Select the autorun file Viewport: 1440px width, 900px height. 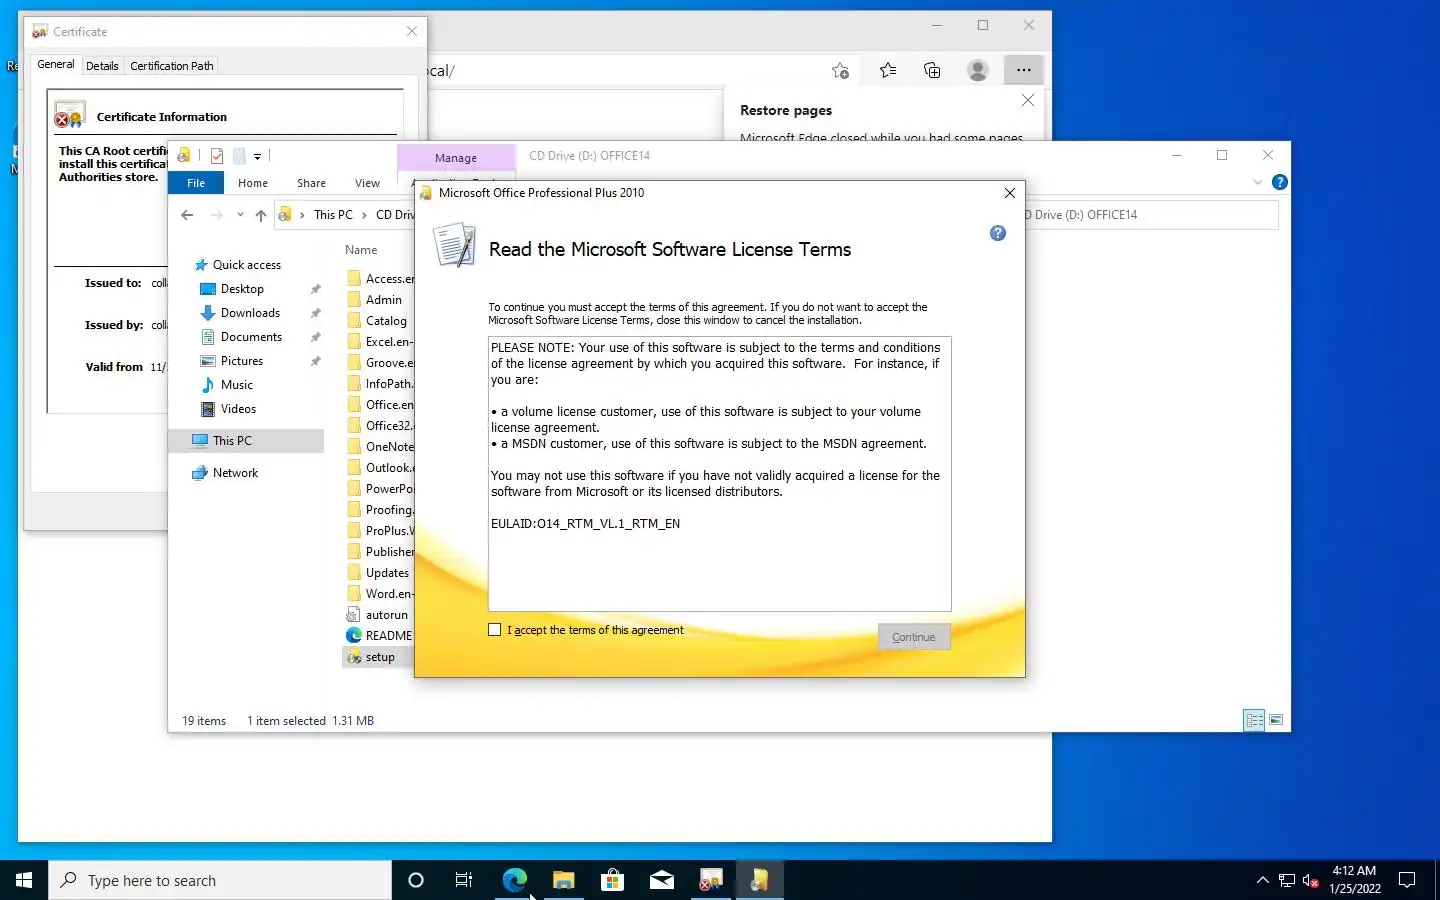point(387,615)
